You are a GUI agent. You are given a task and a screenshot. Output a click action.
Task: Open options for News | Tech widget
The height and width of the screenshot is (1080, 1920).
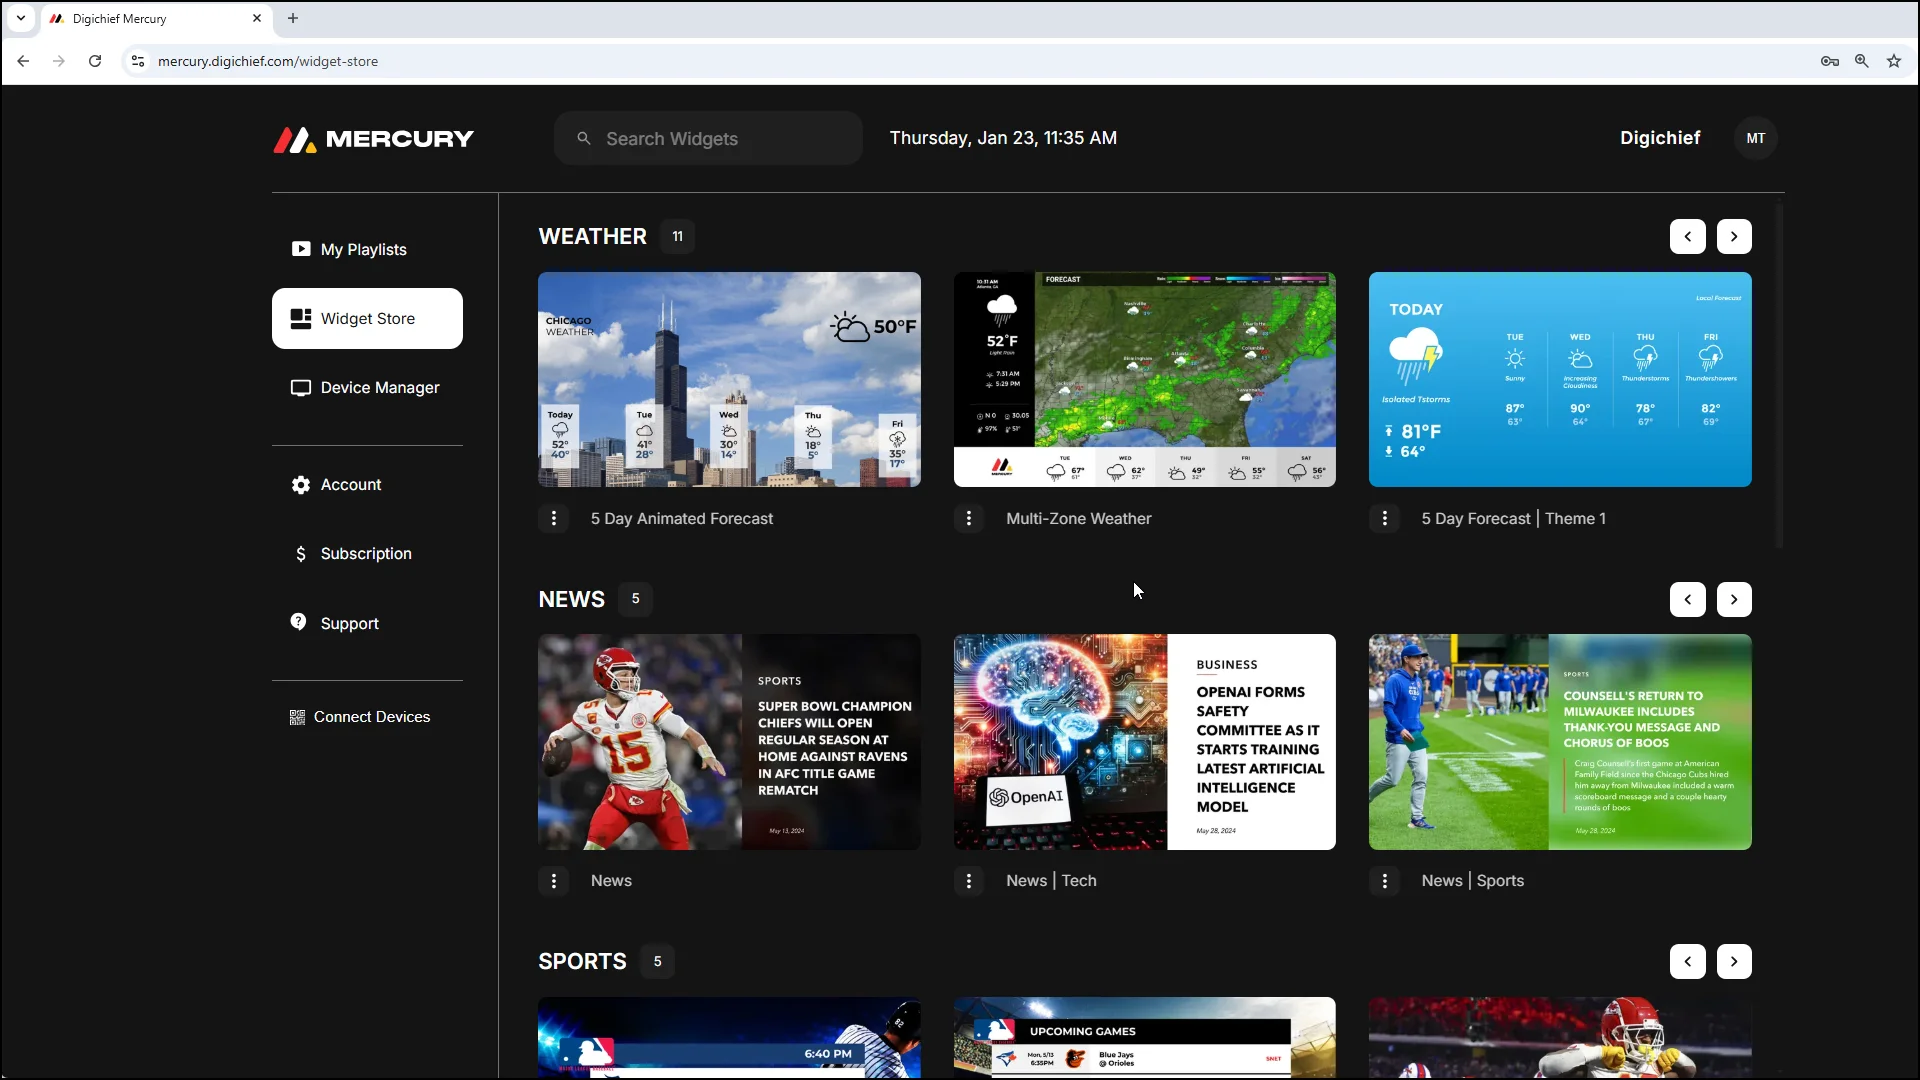tap(968, 880)
